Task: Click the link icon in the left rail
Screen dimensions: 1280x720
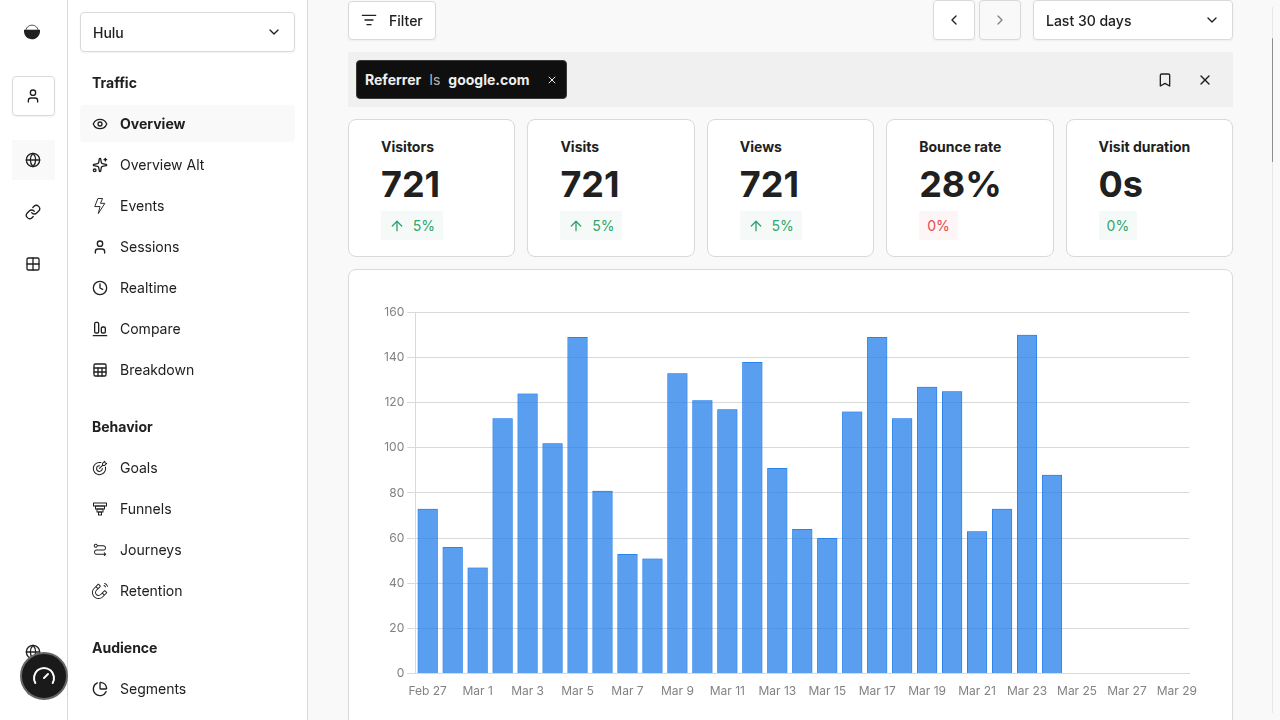Action: pyautogui.click(x=33, y=212)
